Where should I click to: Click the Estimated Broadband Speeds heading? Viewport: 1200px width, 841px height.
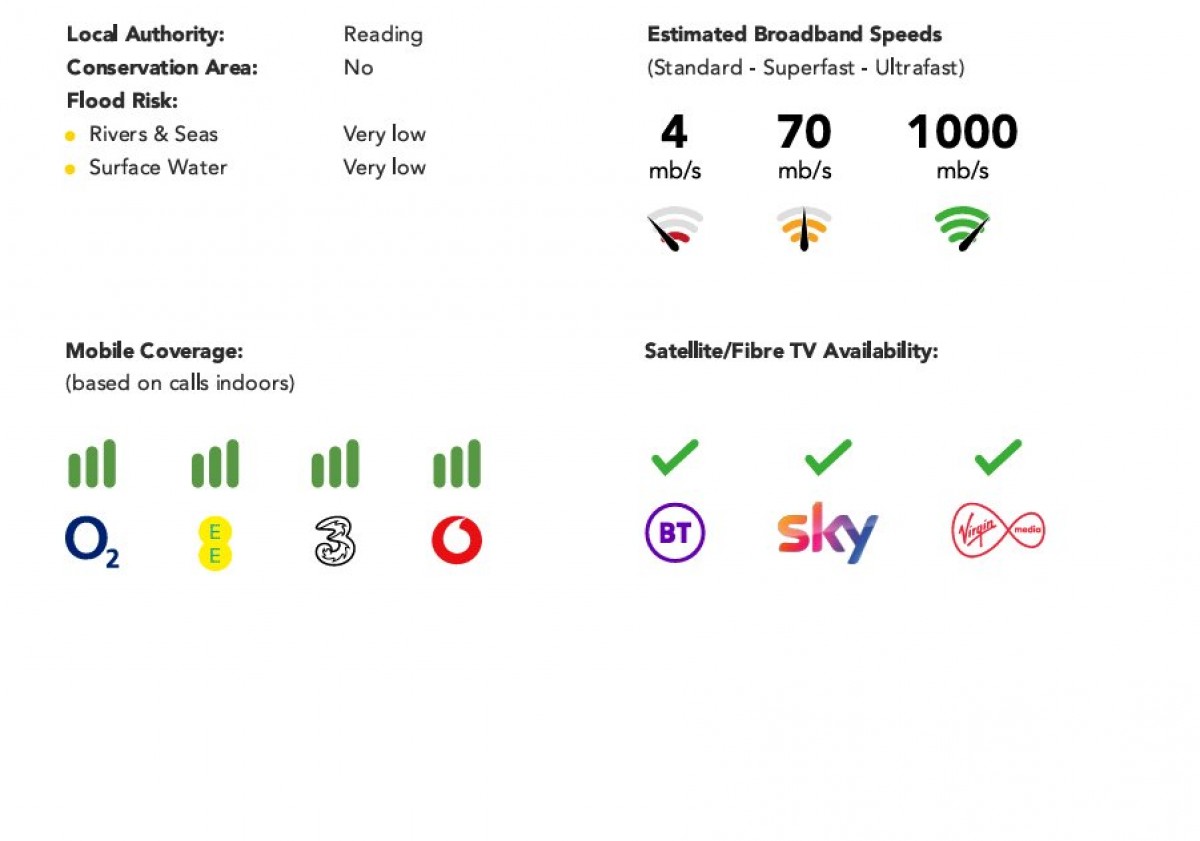pyautogui.click(x=795, y=34)
